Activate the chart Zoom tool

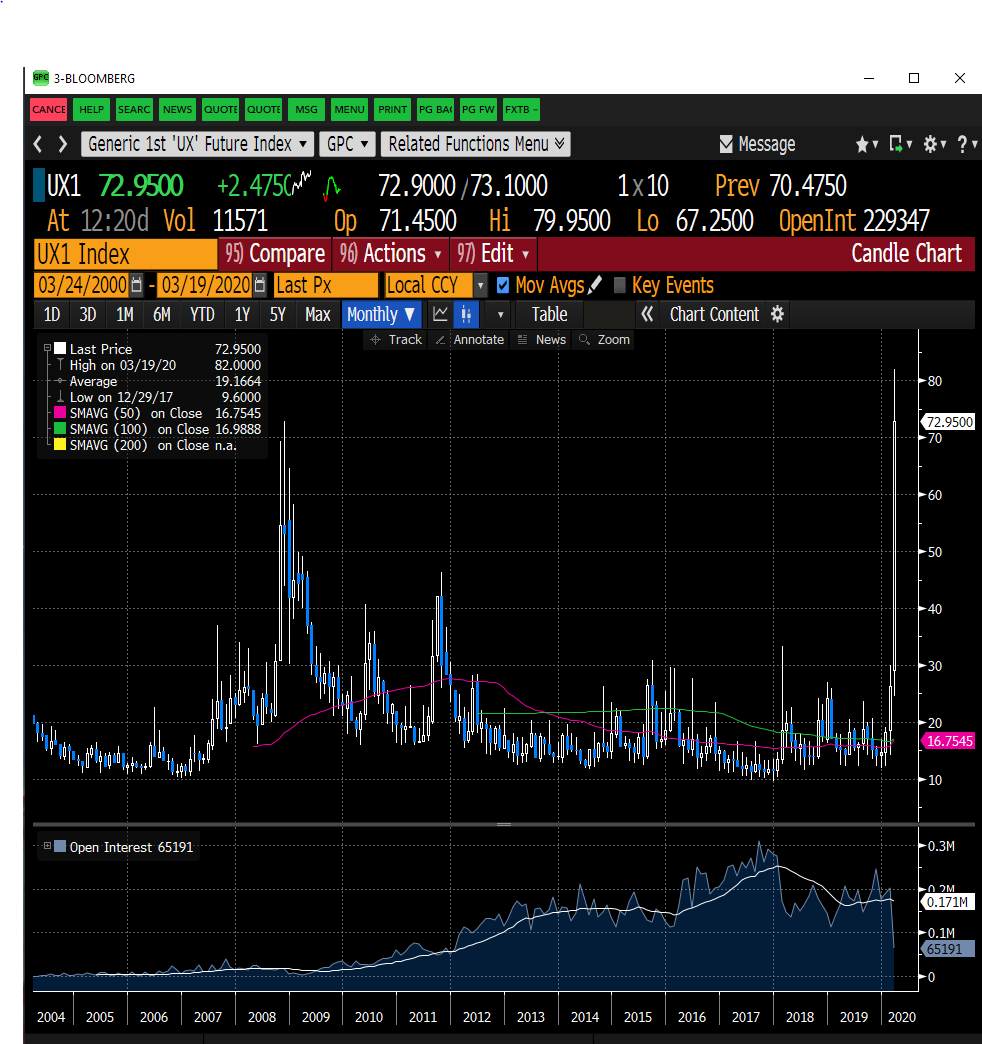pos(605,340)
